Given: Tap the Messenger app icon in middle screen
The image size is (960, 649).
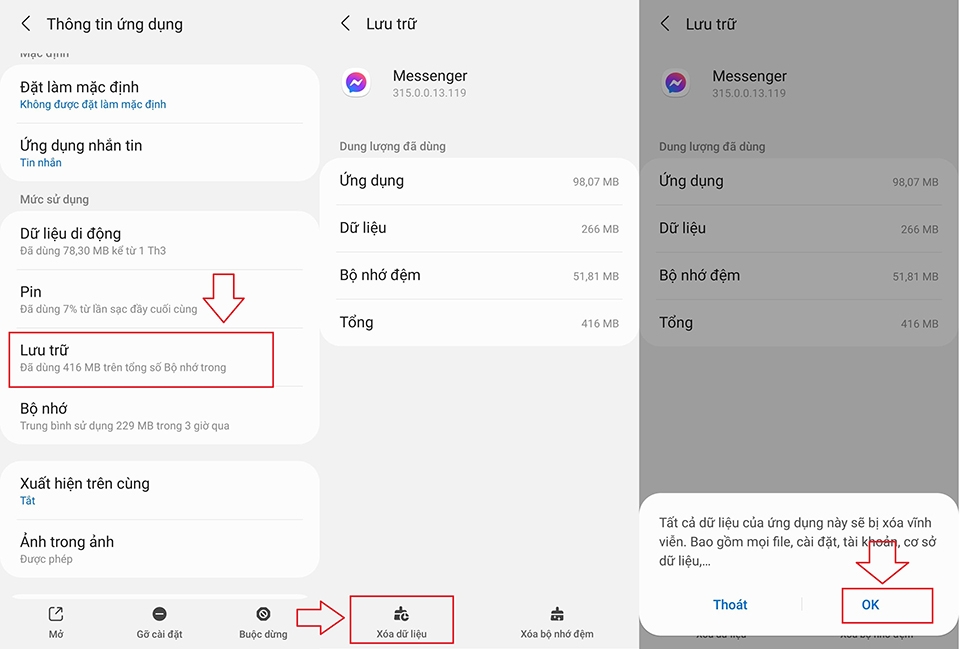Looking at the screenshot, I should 356,83.
